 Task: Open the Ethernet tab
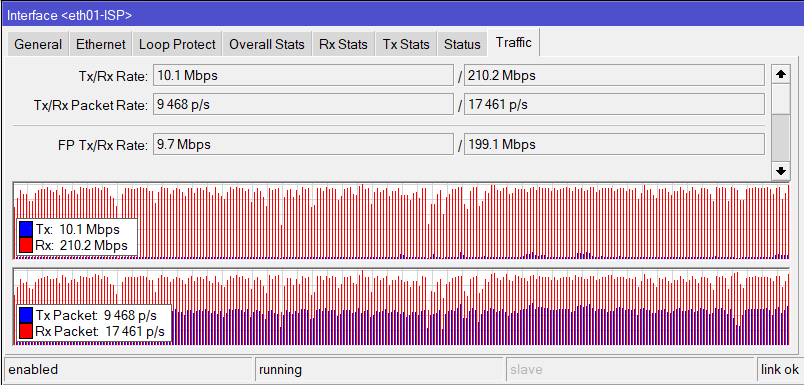pyautogui.click(x=100, y=45)
